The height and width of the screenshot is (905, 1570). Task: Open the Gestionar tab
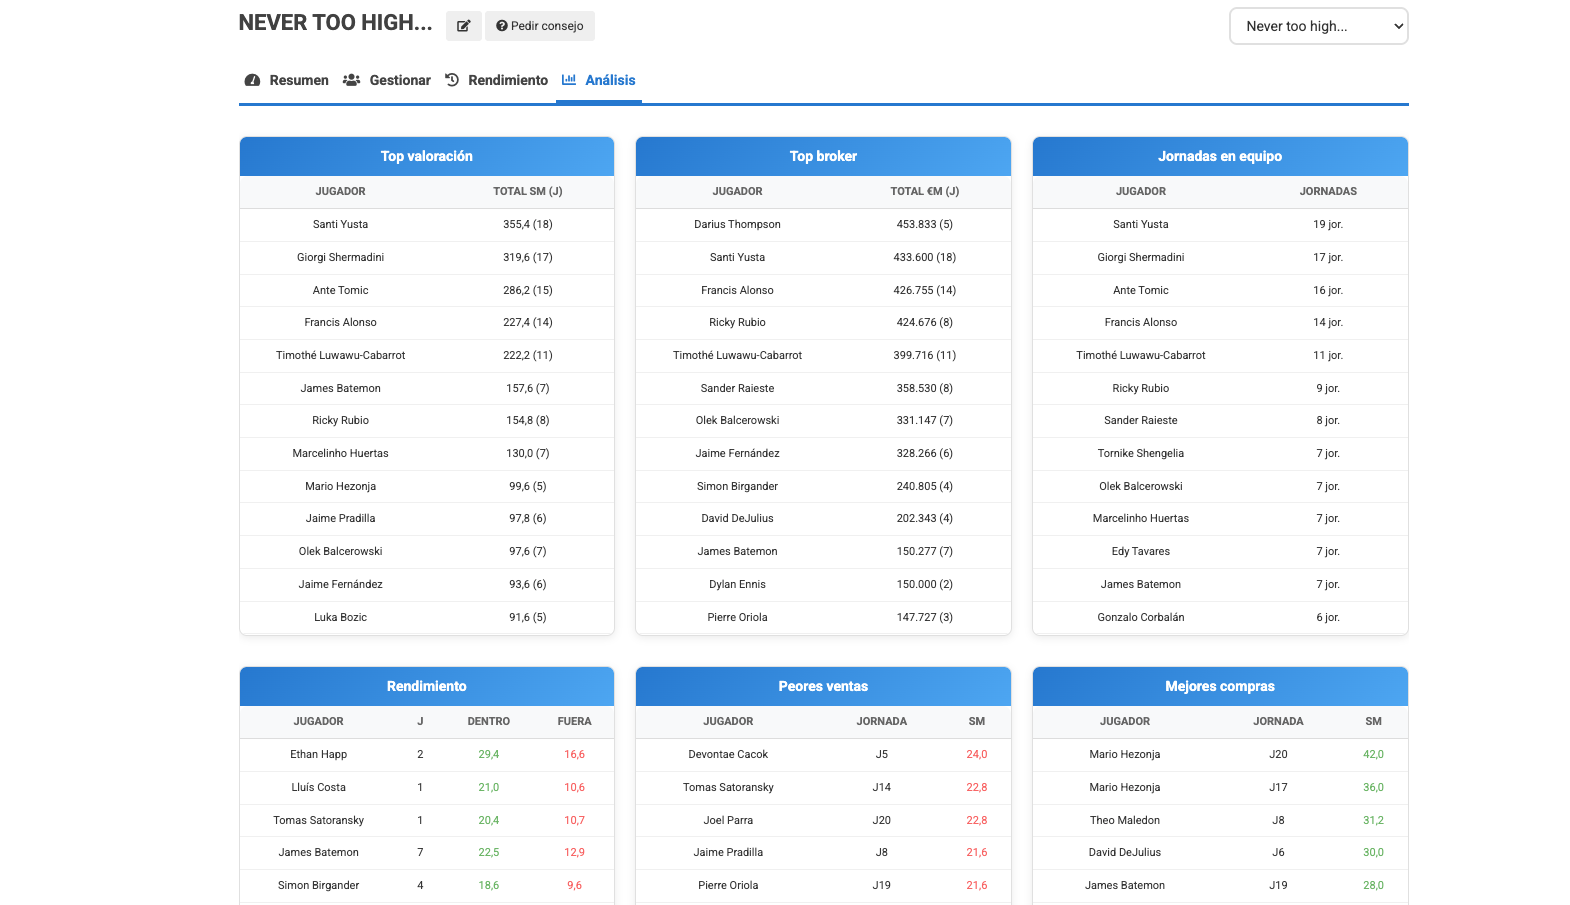tap(400, 80)
